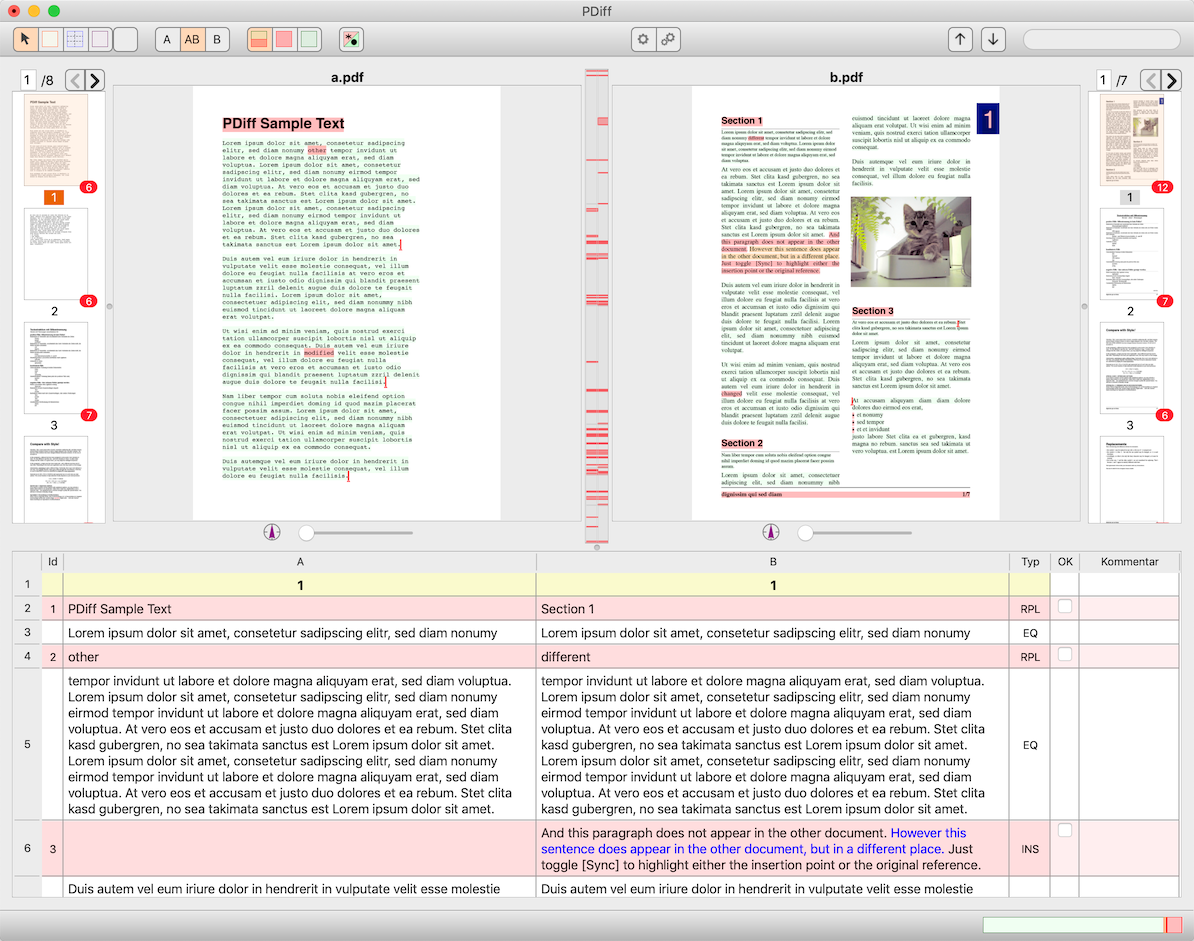This screenshot has height=941, width=1194.
Task: Select the dotted grid area tool
Action: click(75, 39)
